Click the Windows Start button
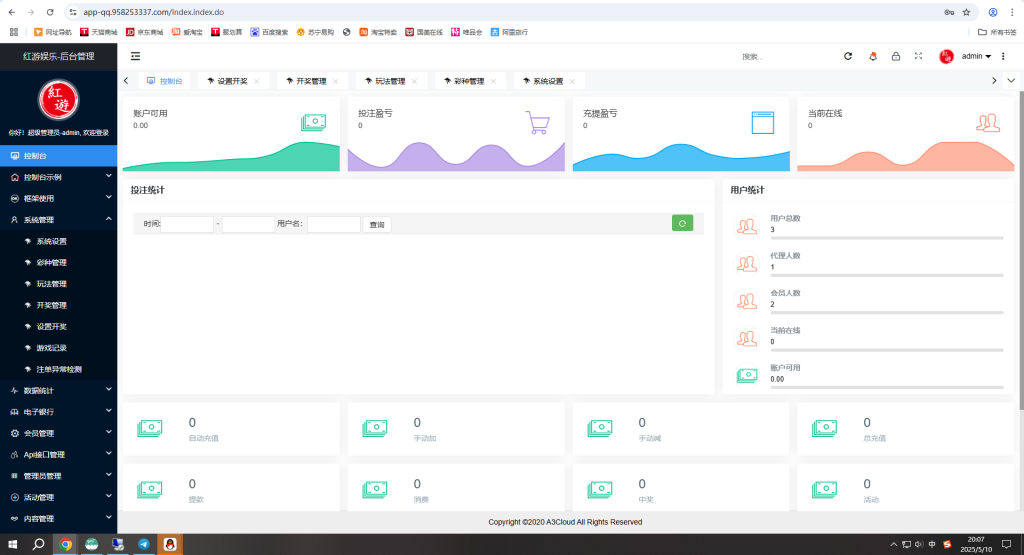The image size is (1024, 555). coord(12,544)
